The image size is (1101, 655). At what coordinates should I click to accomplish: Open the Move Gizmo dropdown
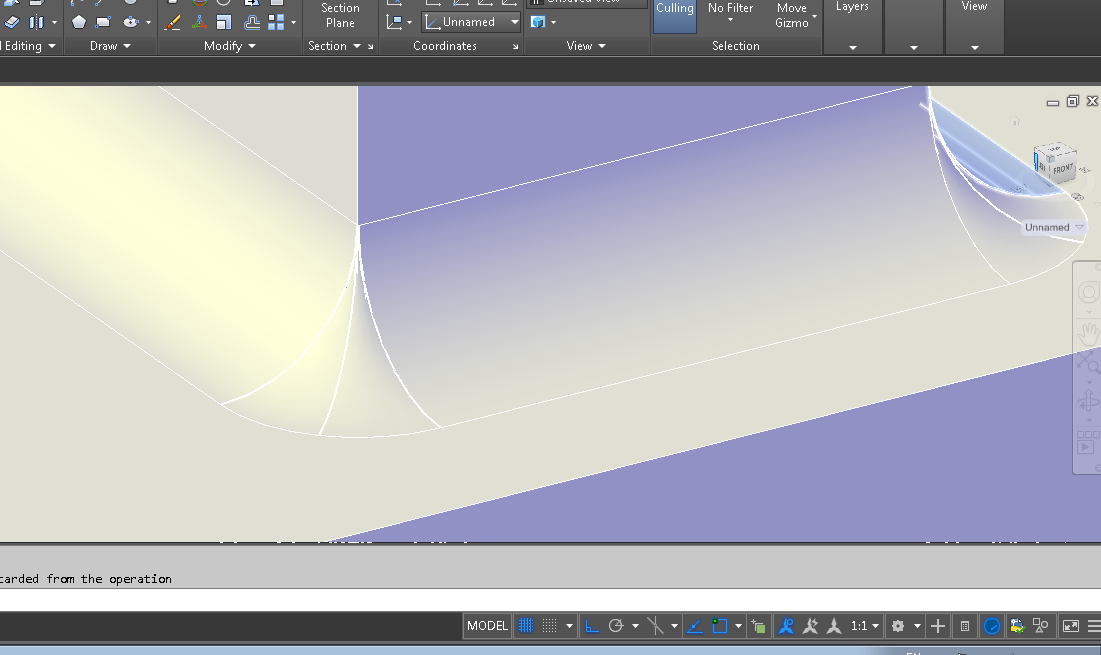click(x=796, y=15)
